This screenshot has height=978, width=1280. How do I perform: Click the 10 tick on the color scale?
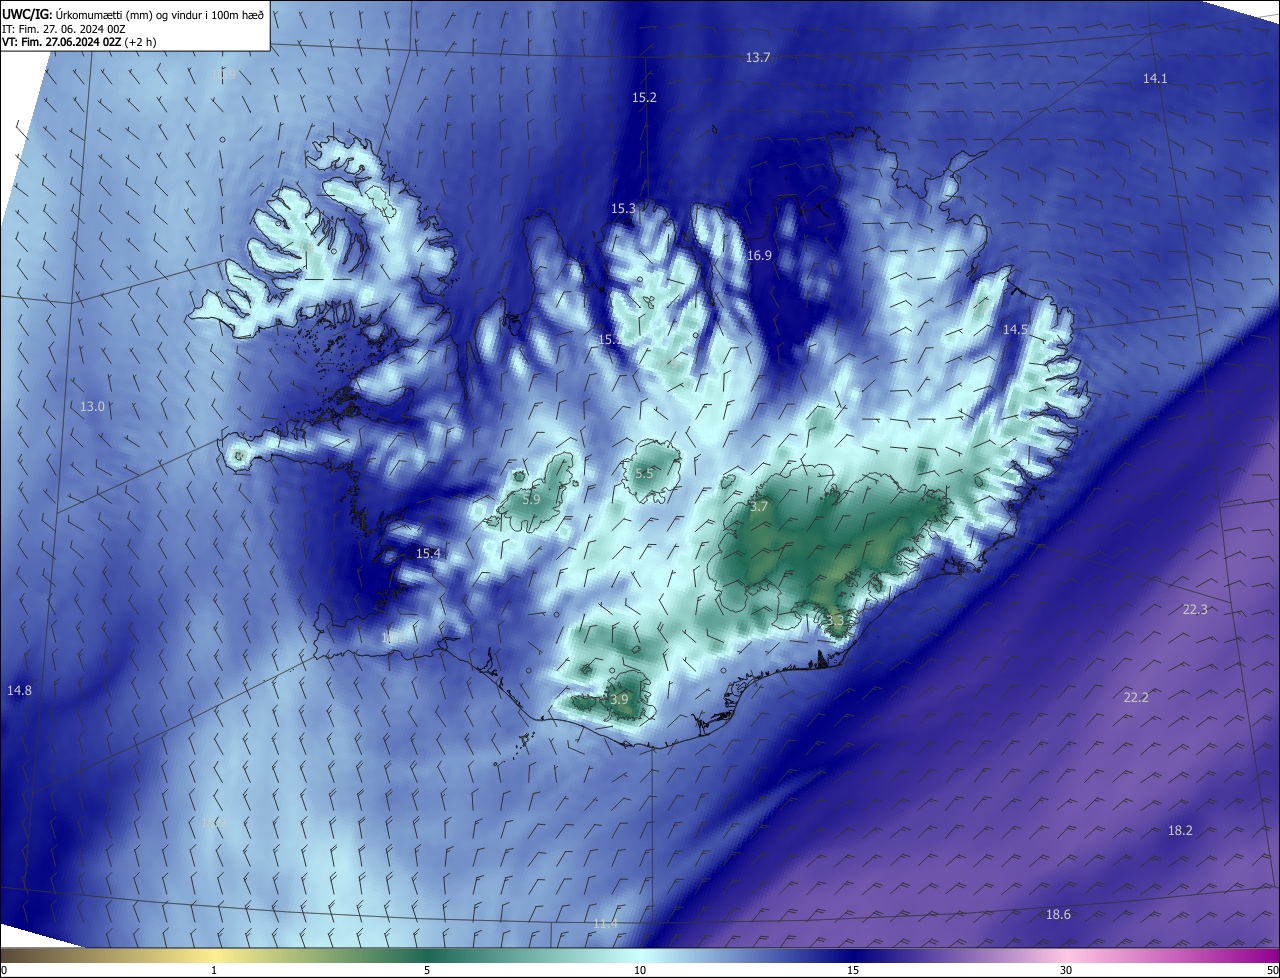tap(640, 970)
